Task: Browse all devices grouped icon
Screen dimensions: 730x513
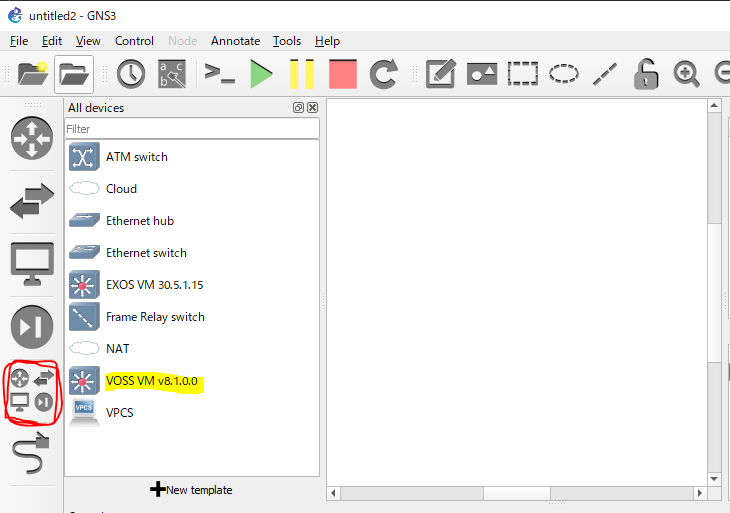Action: click(x=32, y=390)
